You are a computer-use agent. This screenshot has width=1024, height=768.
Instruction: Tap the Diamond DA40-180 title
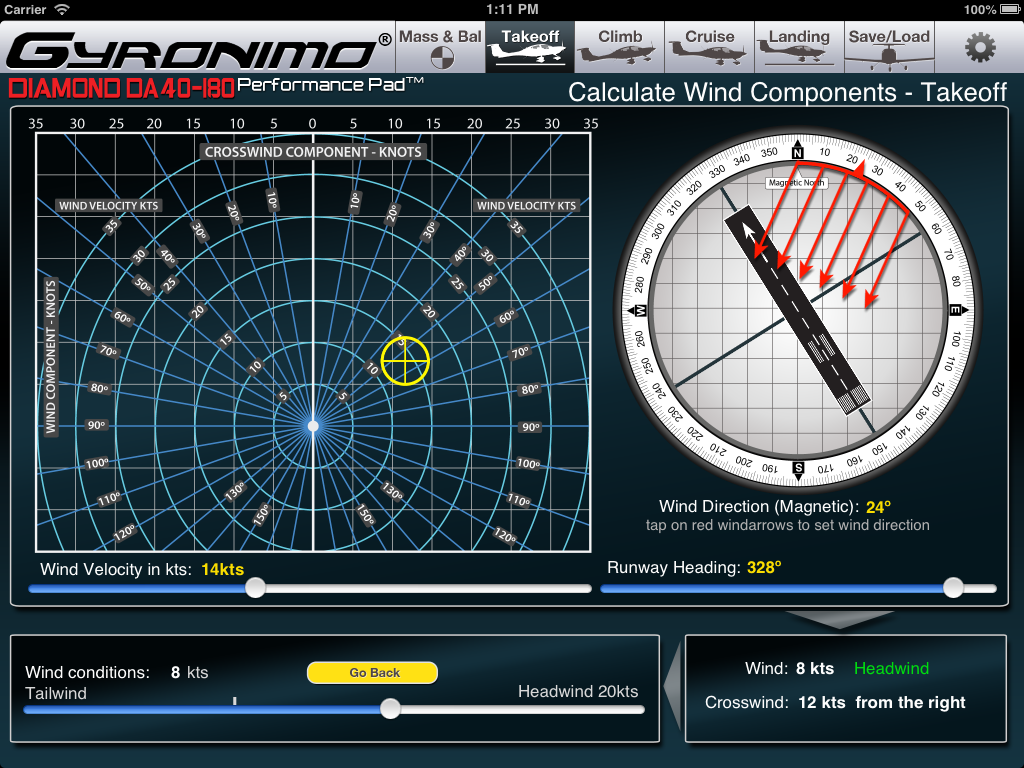(121, 88)
